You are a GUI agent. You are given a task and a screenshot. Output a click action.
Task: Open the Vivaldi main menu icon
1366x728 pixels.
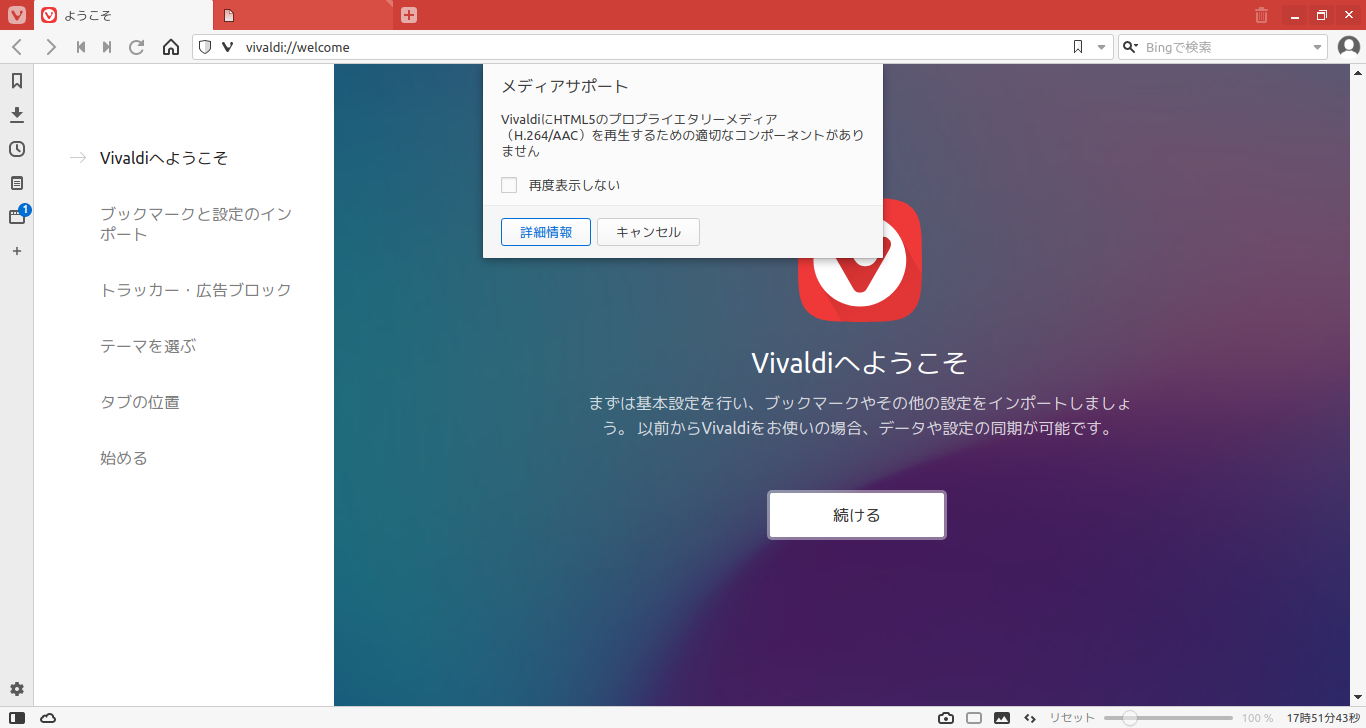pyautogui.click(x=16, y=15)
